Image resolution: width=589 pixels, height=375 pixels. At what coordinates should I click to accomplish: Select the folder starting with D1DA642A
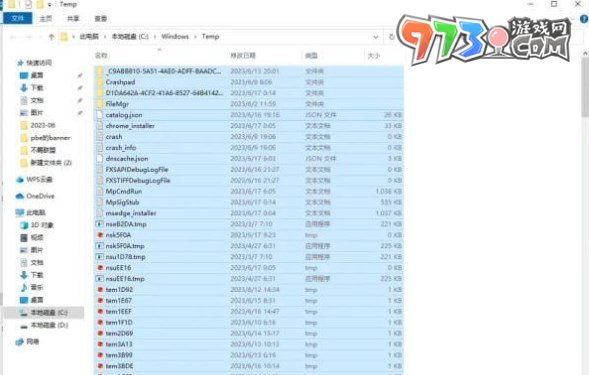(x=164, y=93)
